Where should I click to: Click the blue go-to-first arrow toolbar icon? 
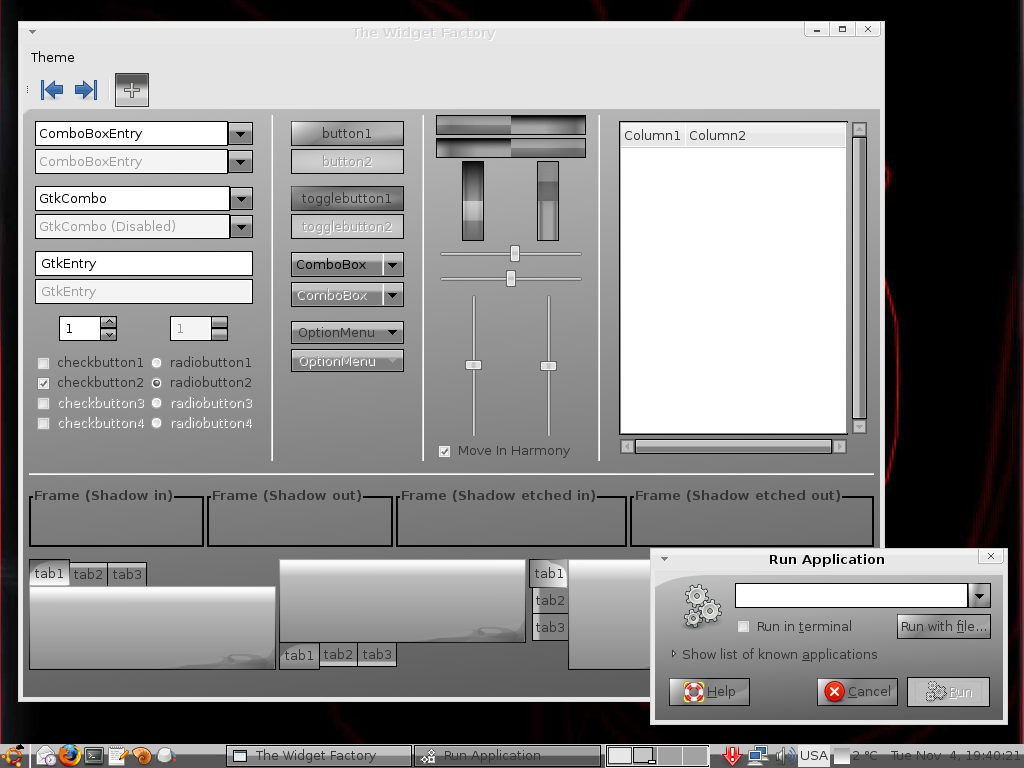coord(52,89)
